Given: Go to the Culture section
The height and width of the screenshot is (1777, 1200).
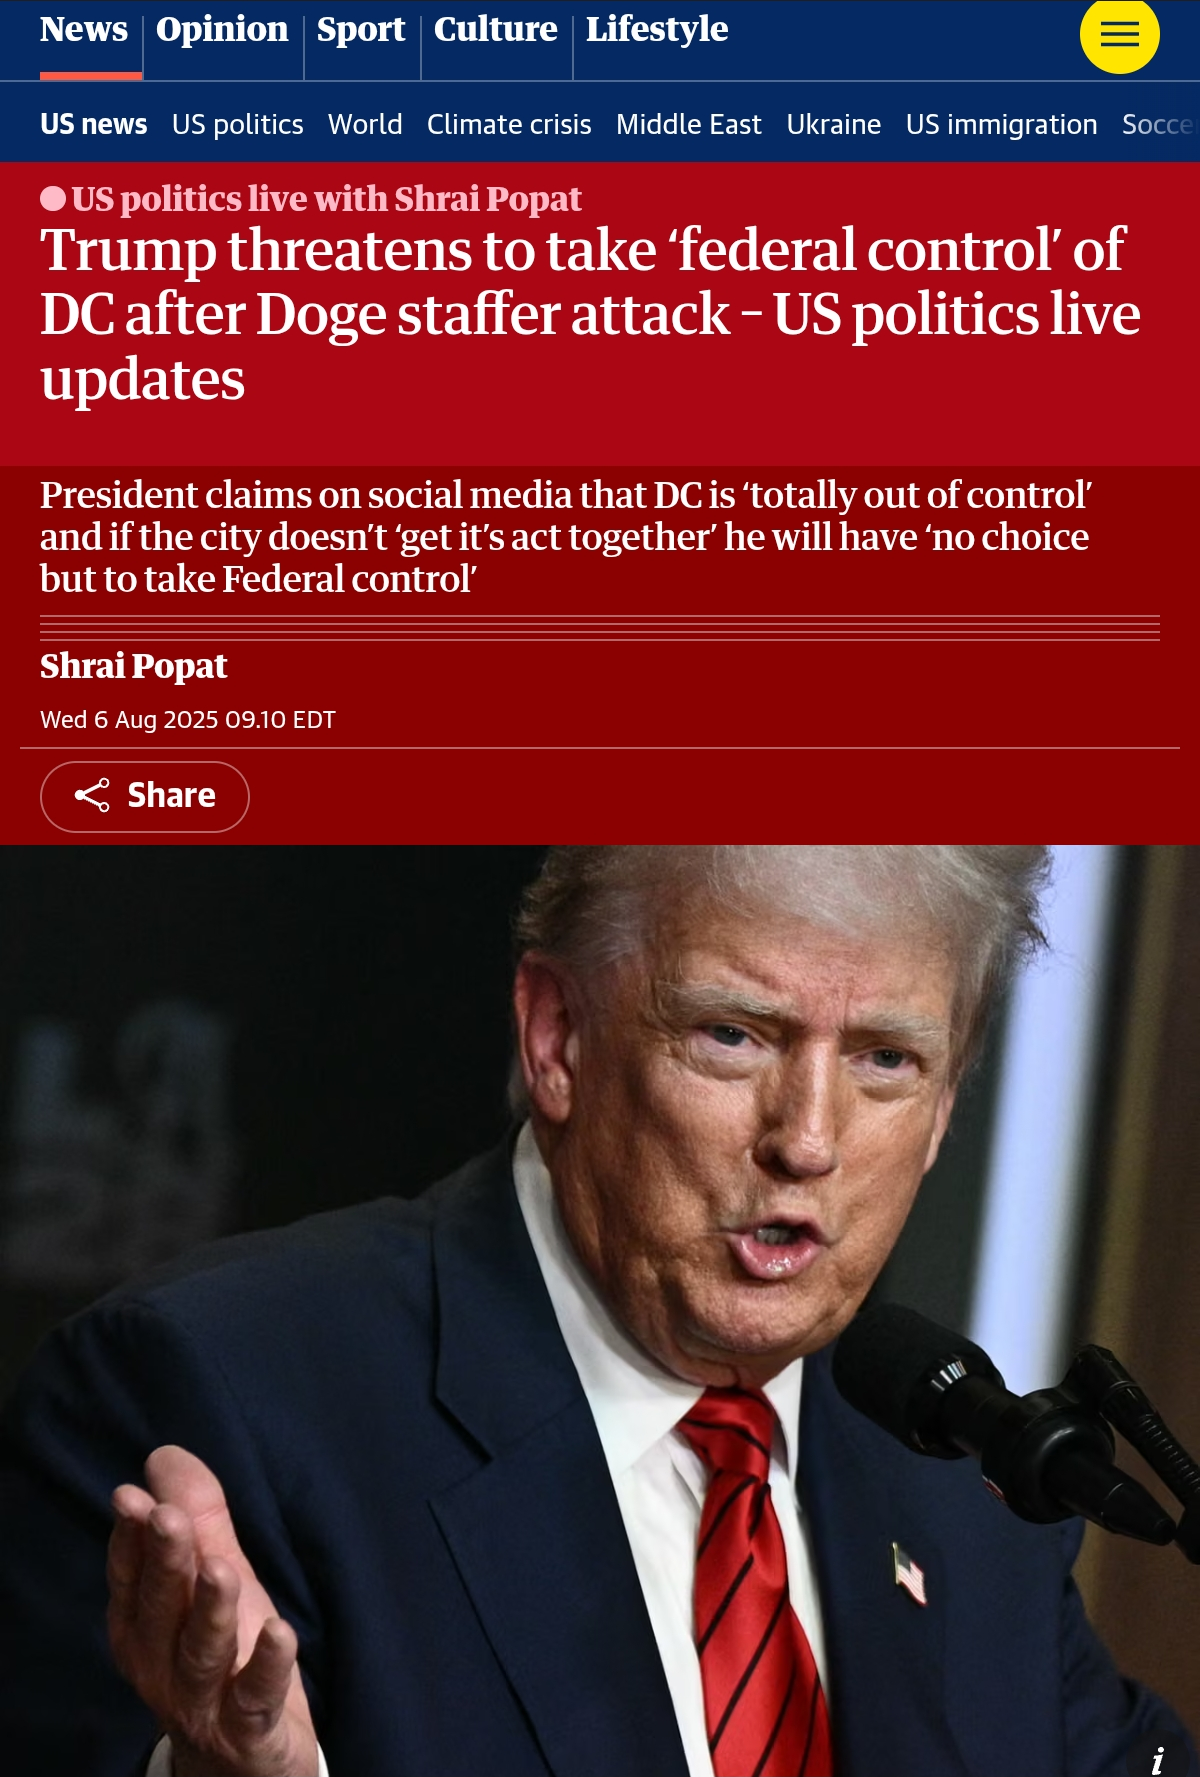Looking at the screenshot, I should point(495,31).
